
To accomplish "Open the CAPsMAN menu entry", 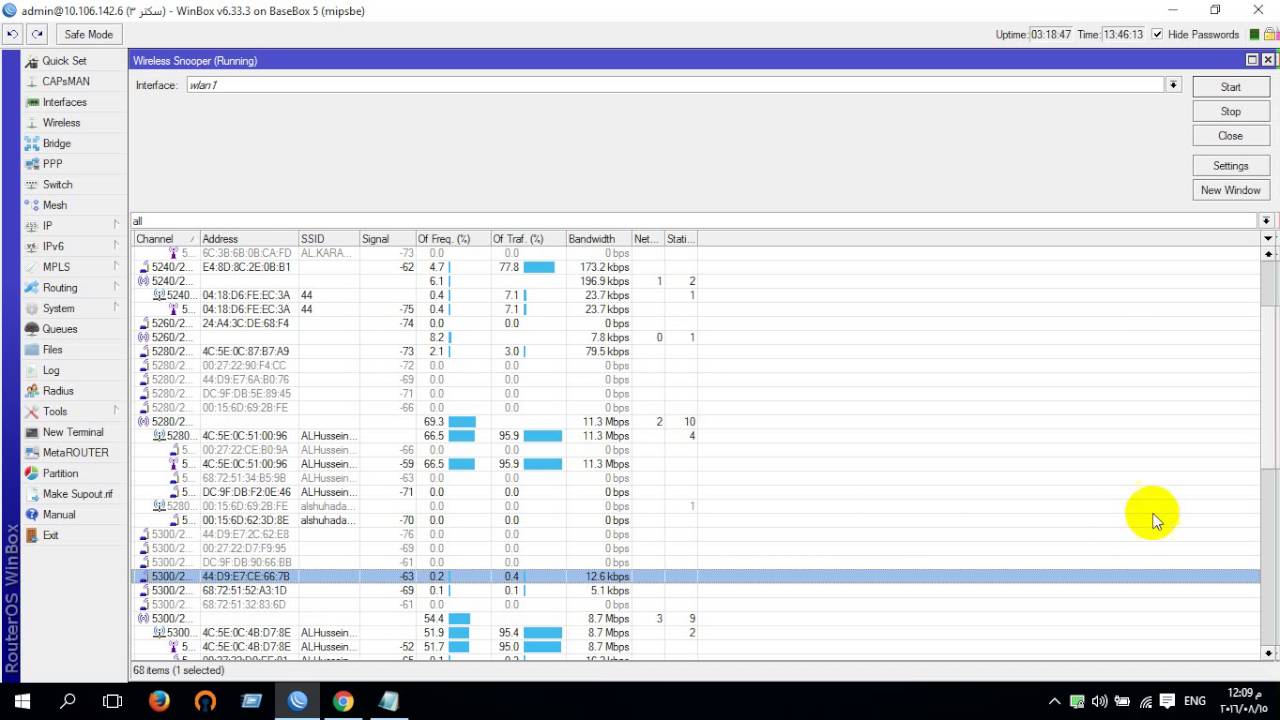I will 66,81.
